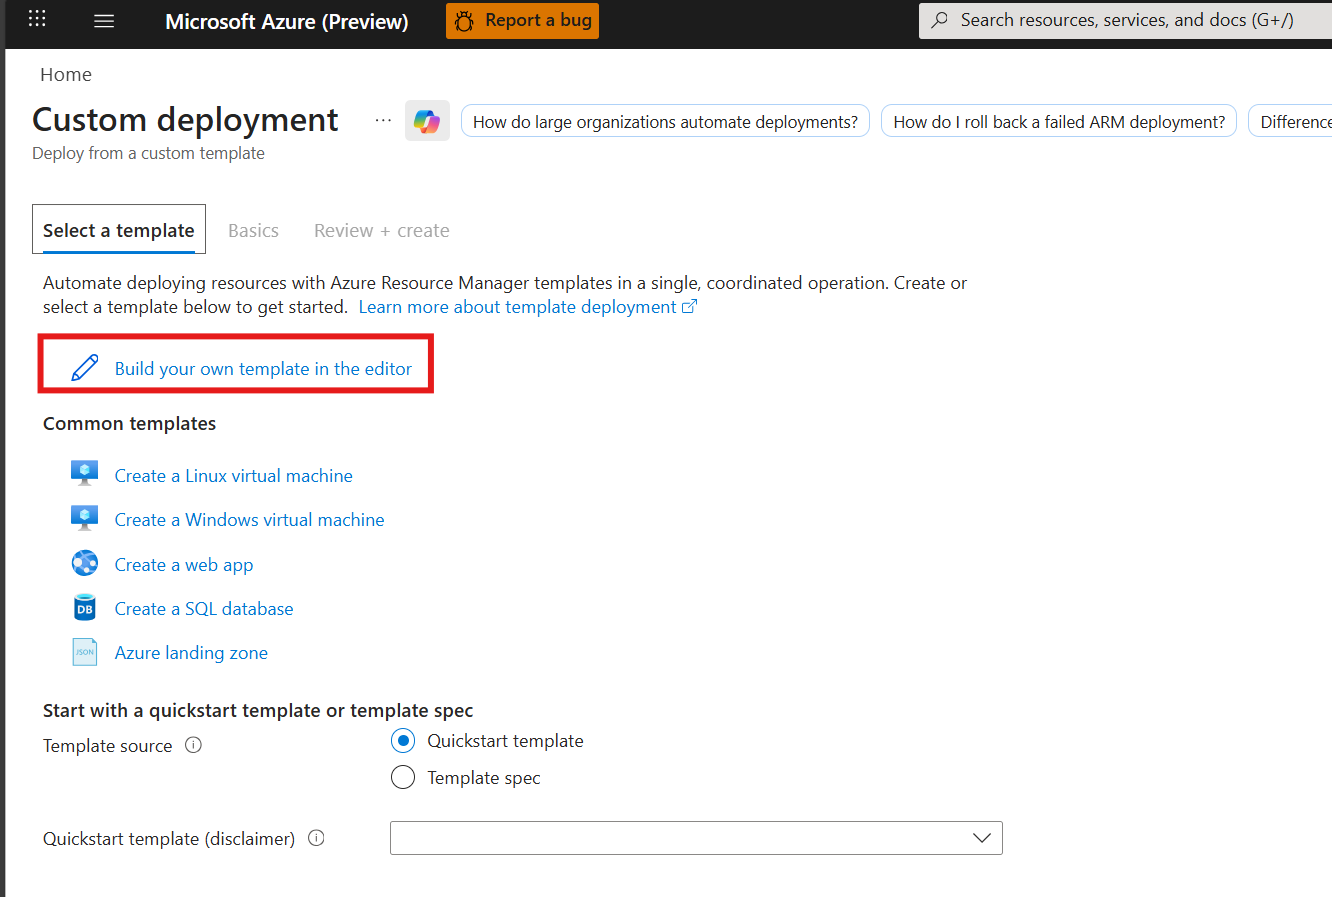This screenshot has height=897, width=1332.
Task: Select the Linux virtual machine icon
Action: click(85, 471)
